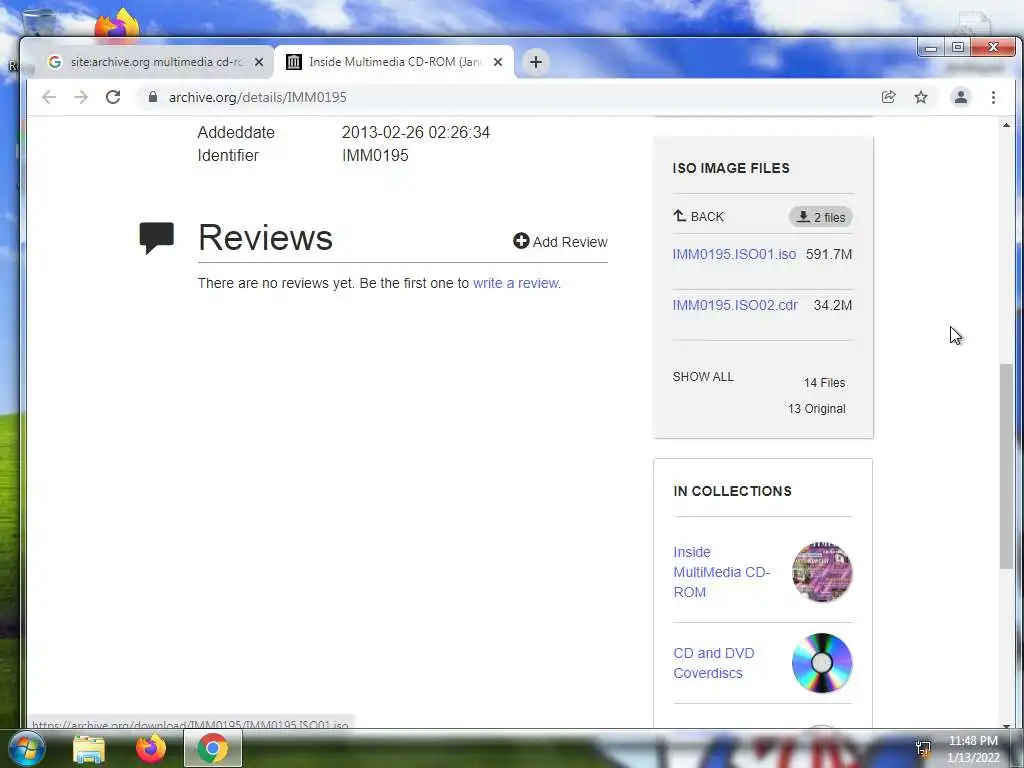
Task: Click the address bar URL
Action: coord(257,97)
